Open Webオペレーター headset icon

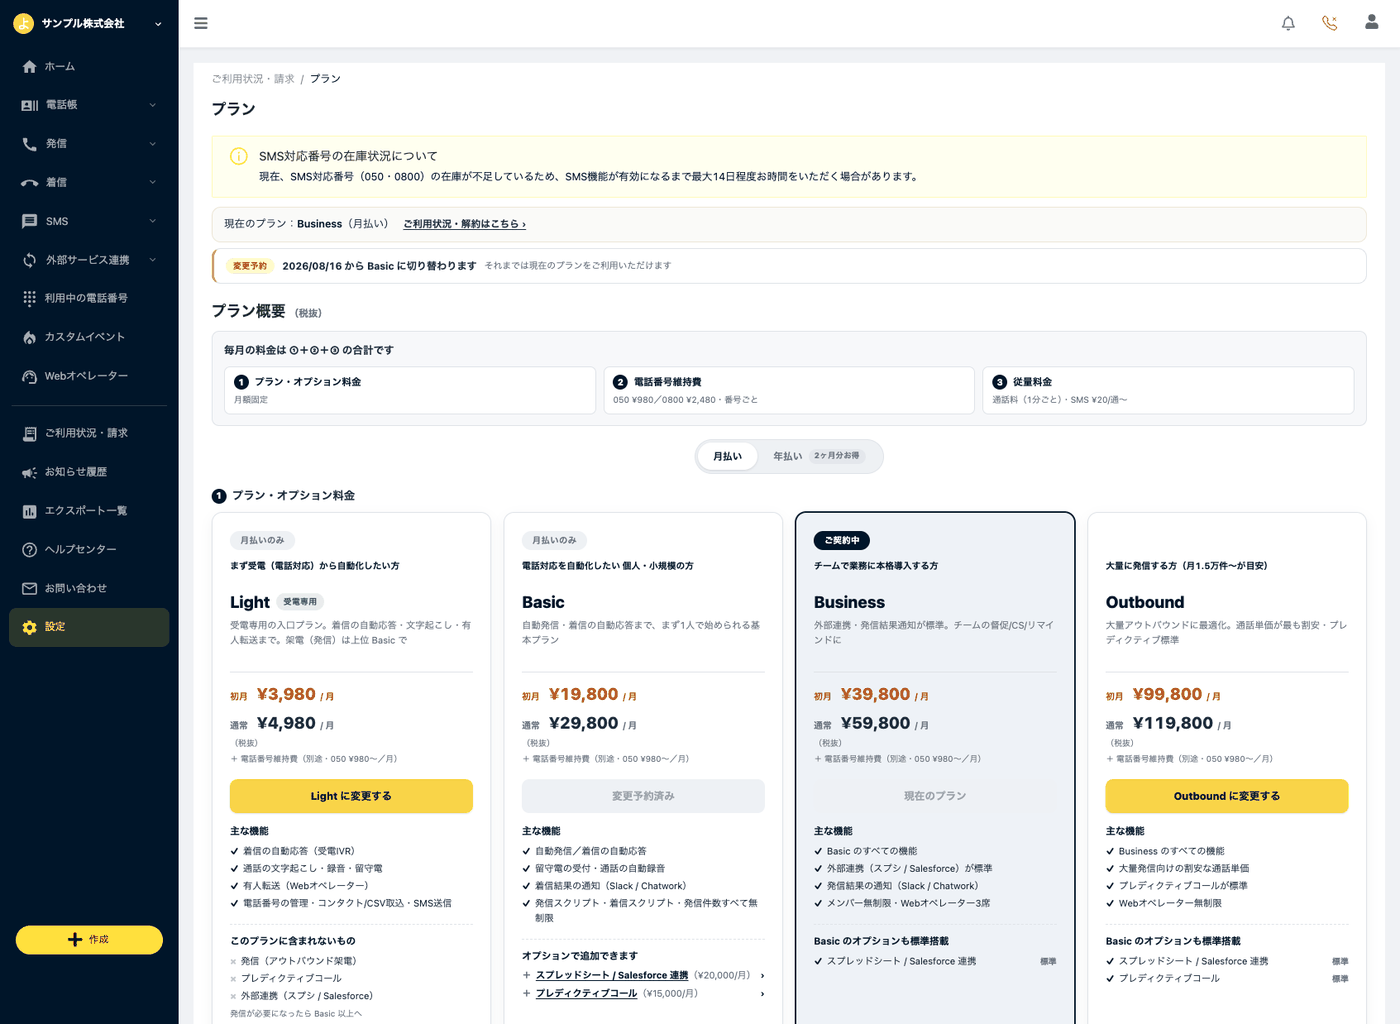29,376
